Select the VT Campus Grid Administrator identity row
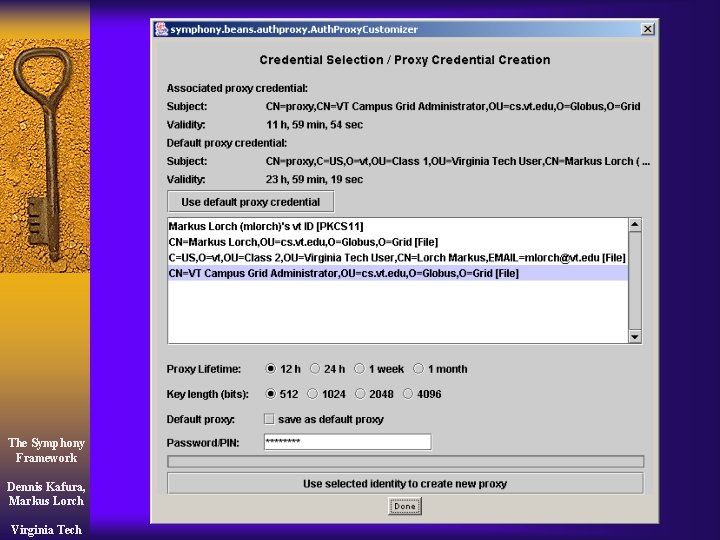Image resolution: width=720 pixels, height=540 pixels. pos(398,273)
